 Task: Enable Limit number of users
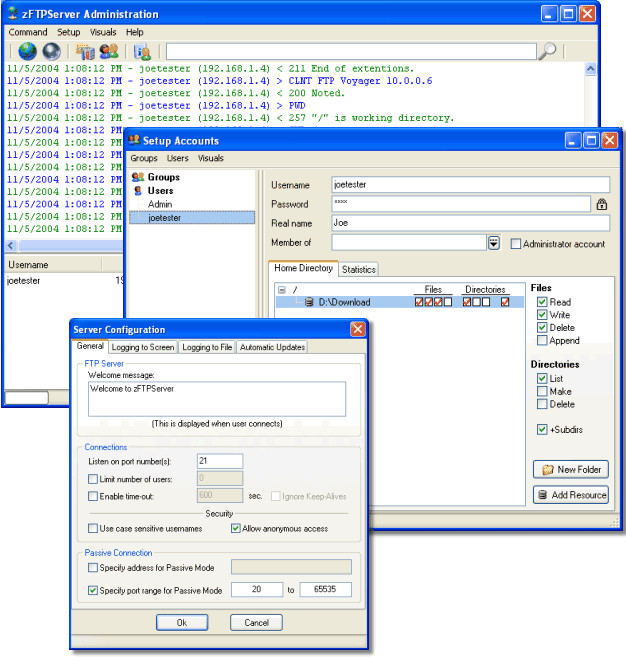coord(93,479)
